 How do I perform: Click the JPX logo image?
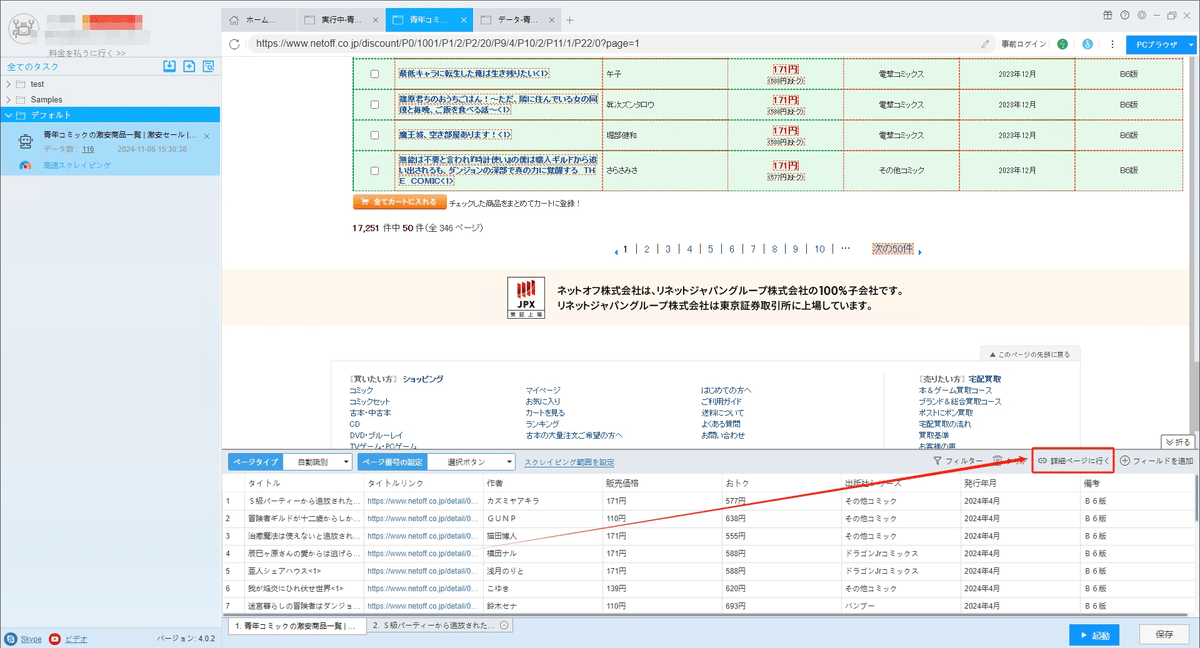[524, 297]
